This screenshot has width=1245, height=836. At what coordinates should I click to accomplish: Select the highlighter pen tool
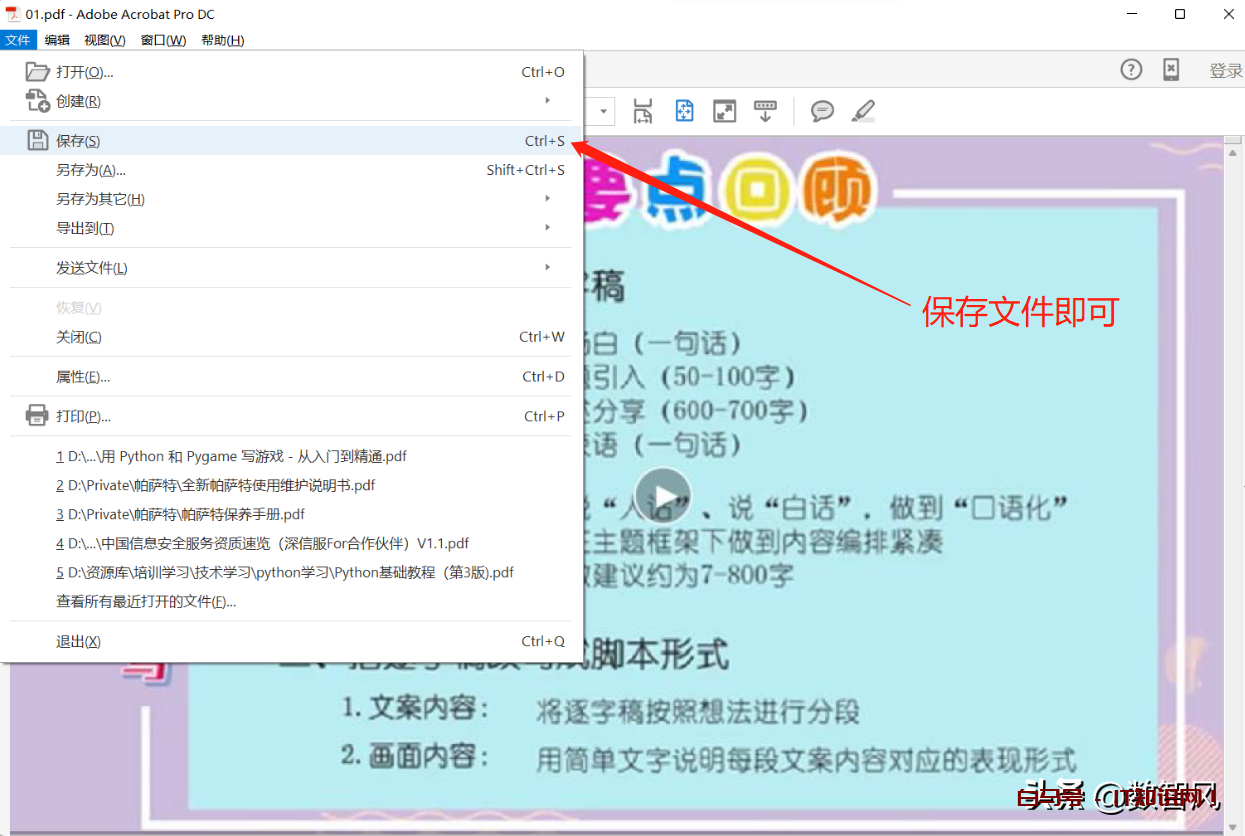point(862,111)
